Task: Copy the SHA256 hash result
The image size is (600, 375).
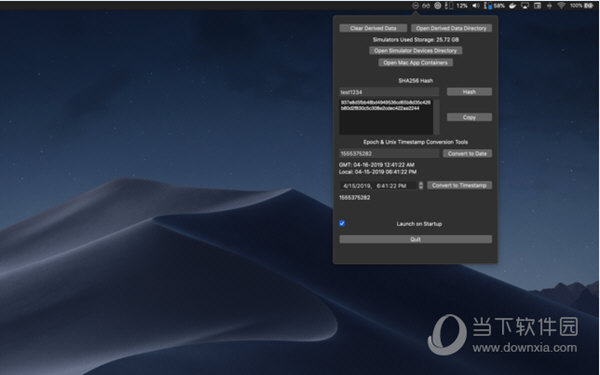Action: click(469, 117)
